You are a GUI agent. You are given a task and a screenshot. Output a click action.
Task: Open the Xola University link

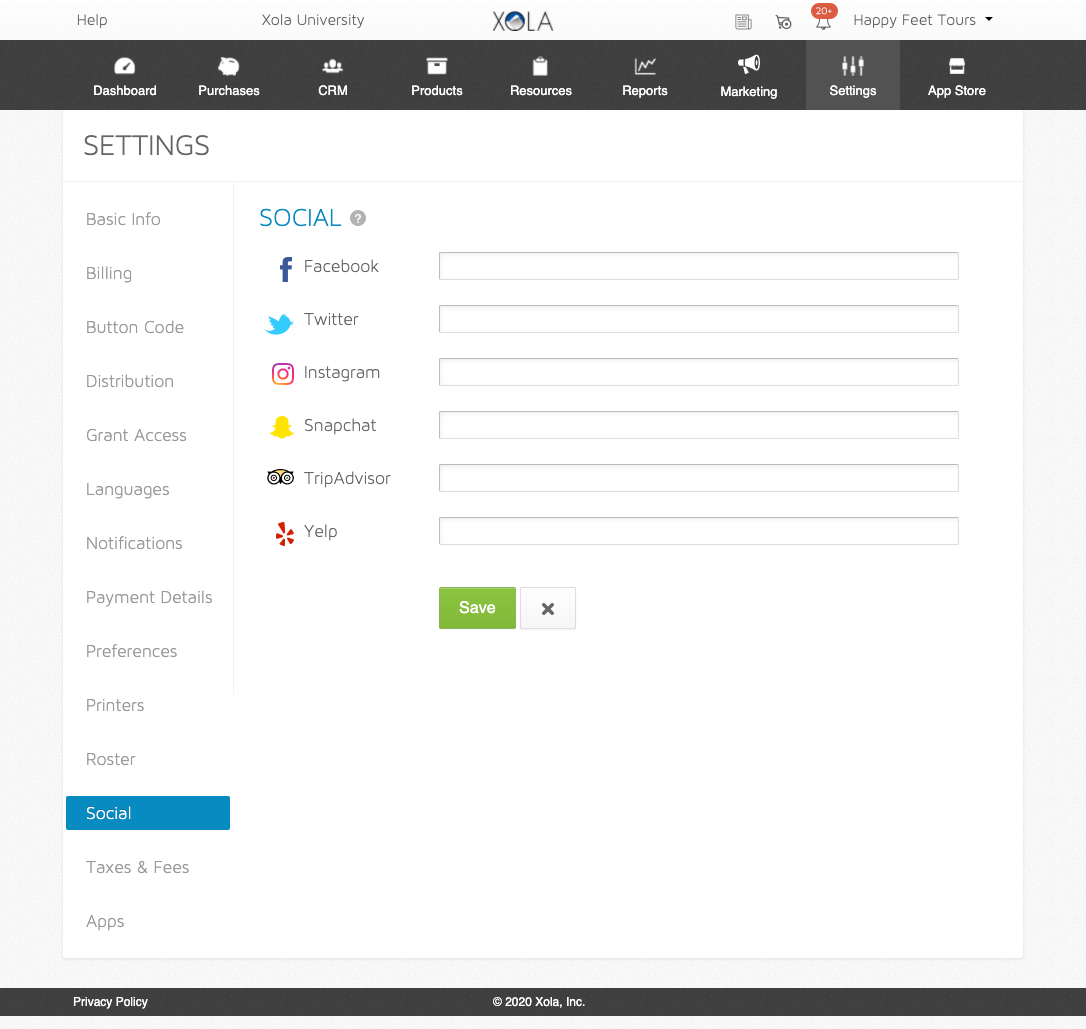313,20
